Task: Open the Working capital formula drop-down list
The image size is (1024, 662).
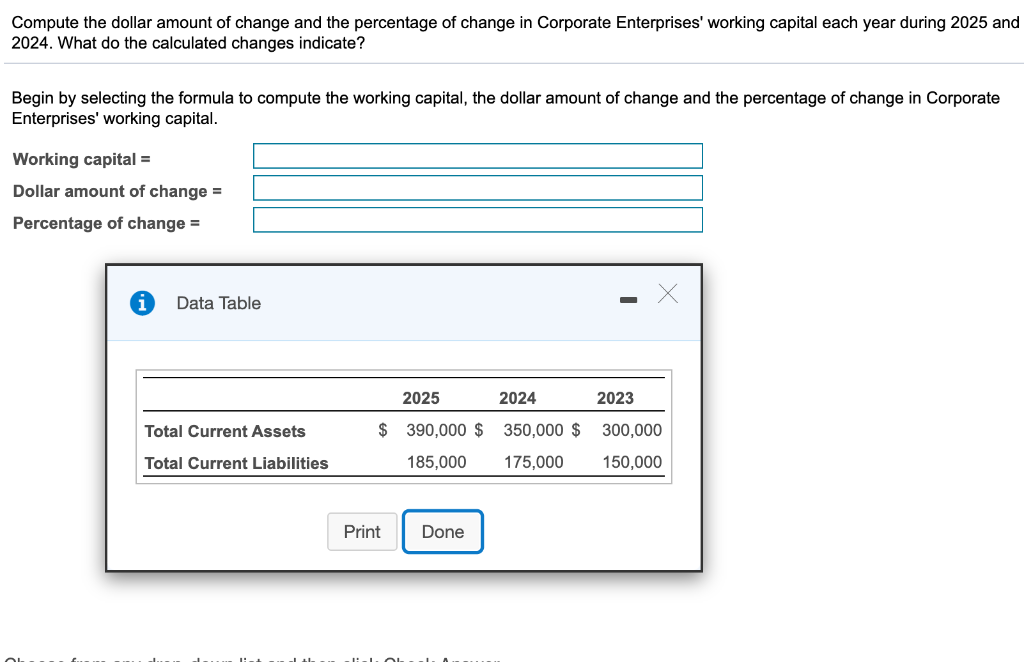Action: (x=478, y=155)
